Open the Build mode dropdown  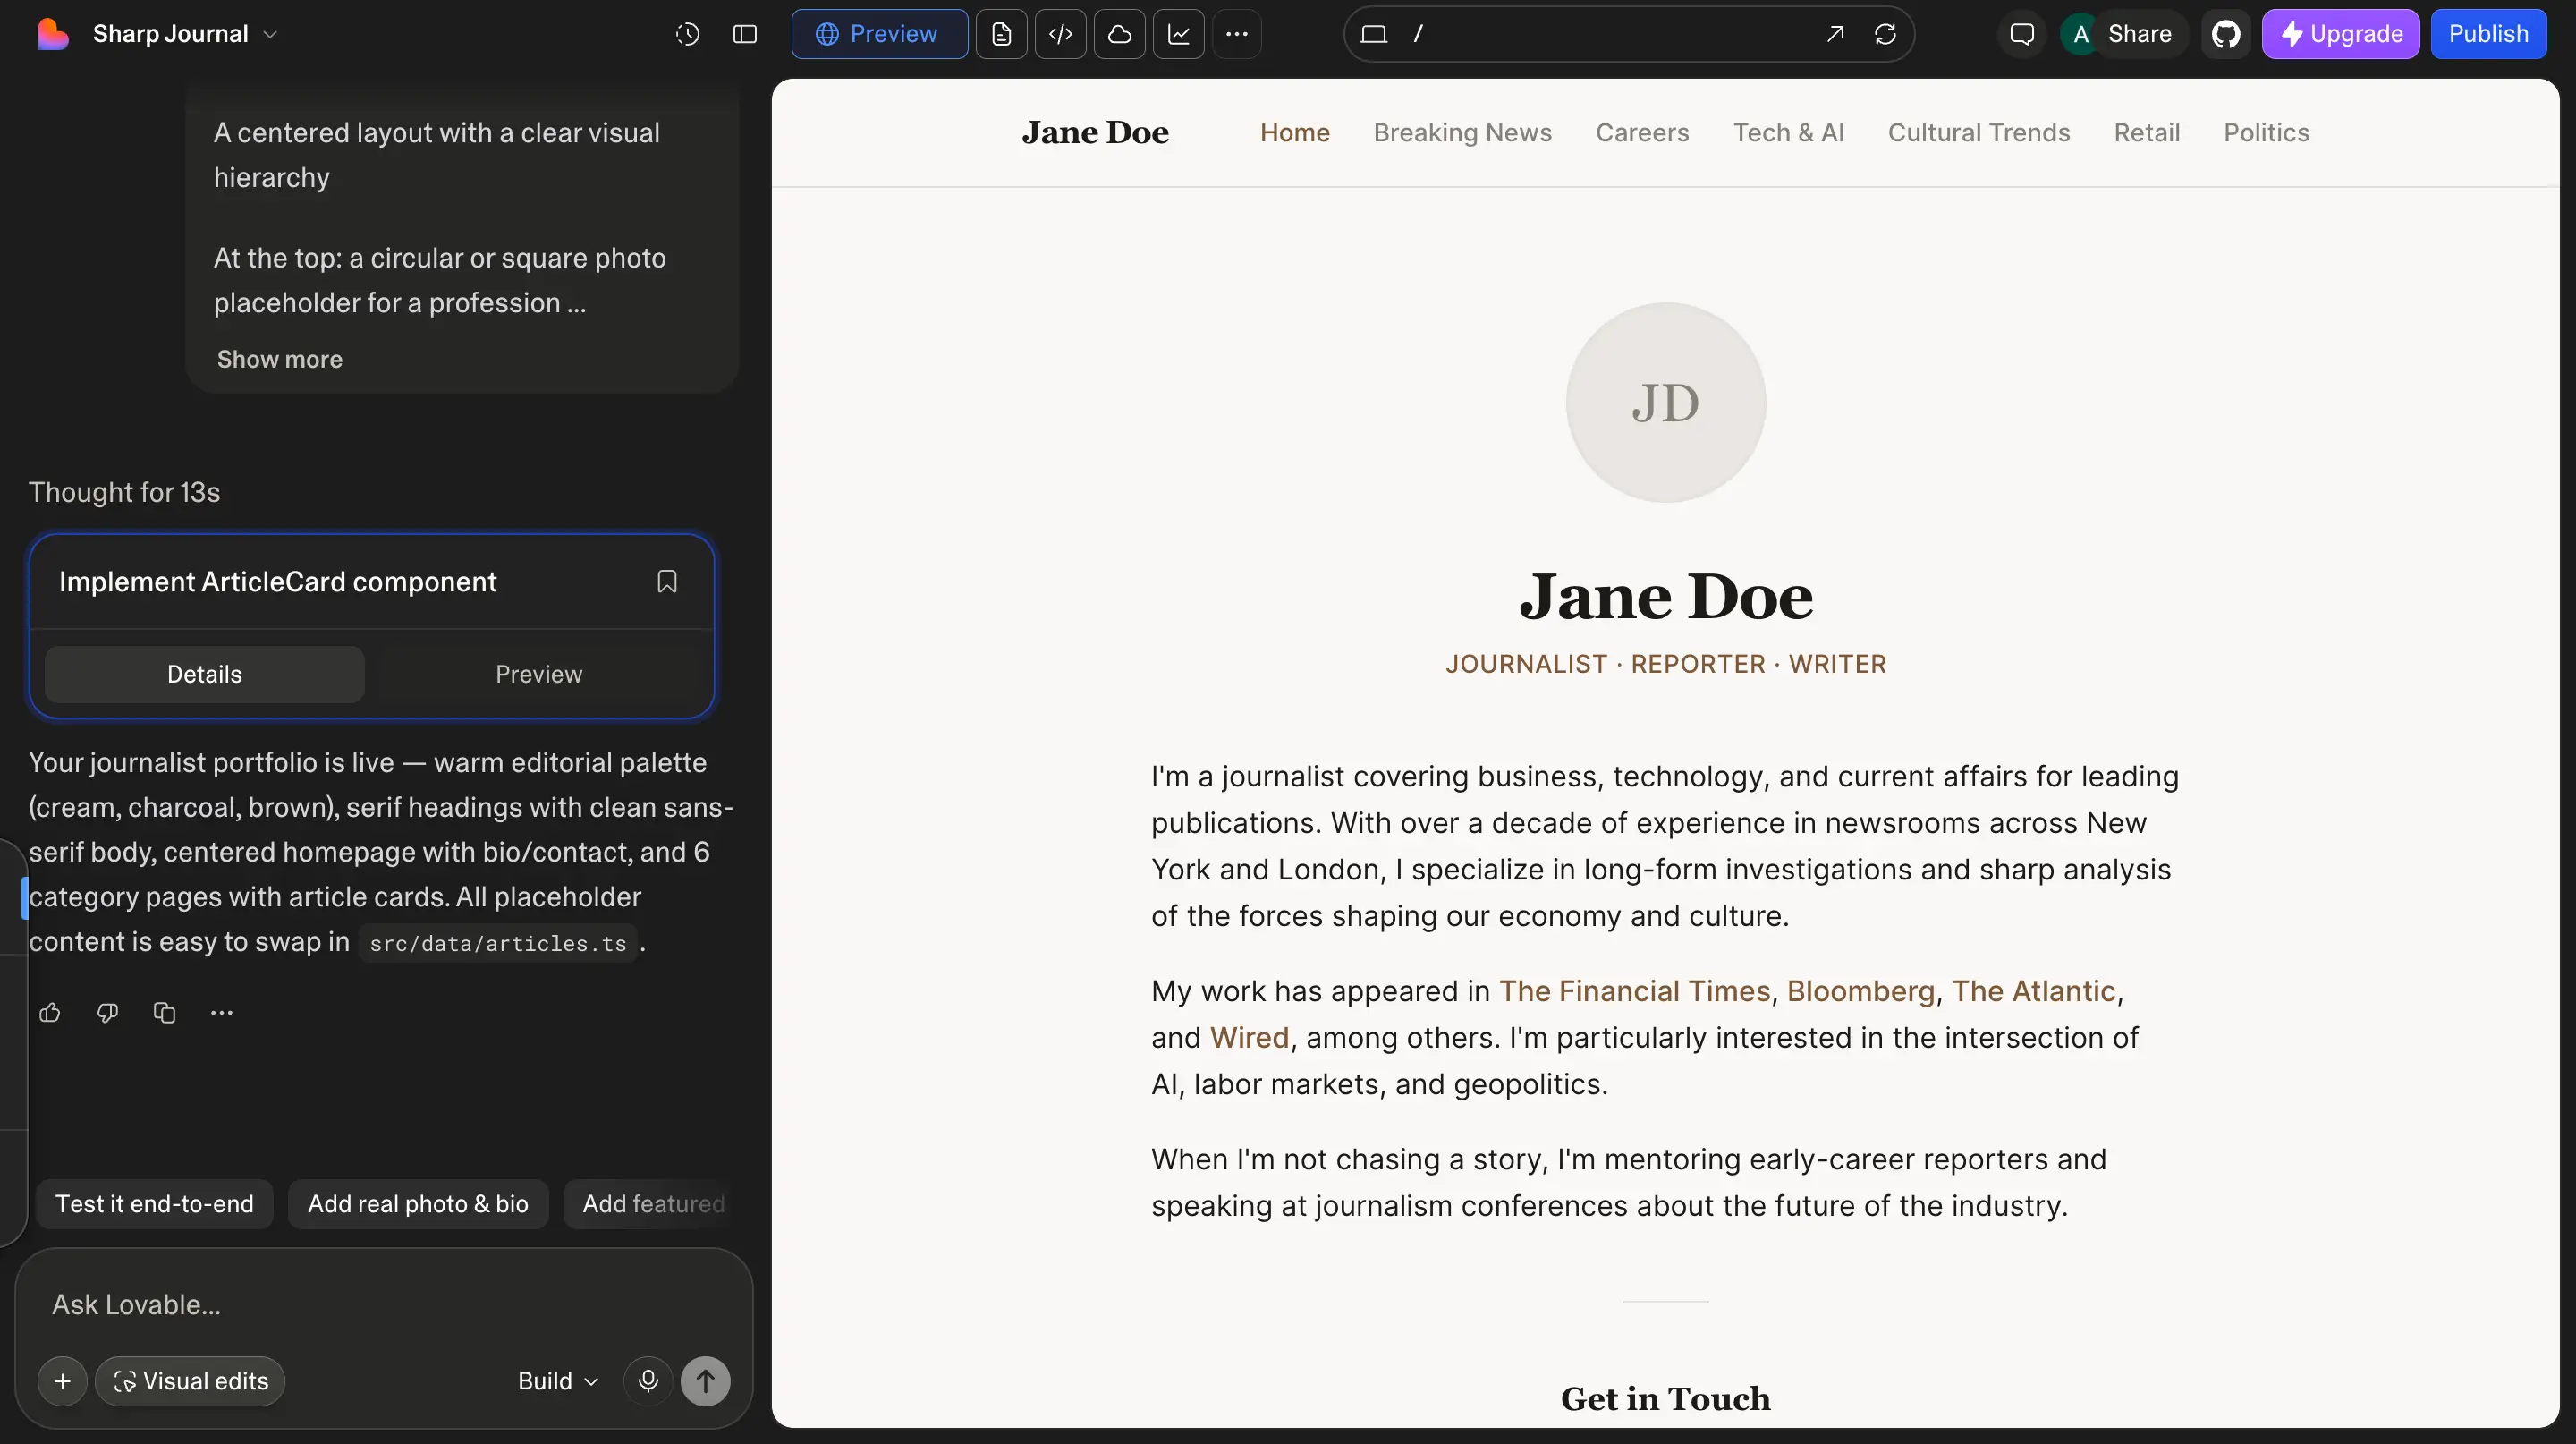tap(557, 1381)
